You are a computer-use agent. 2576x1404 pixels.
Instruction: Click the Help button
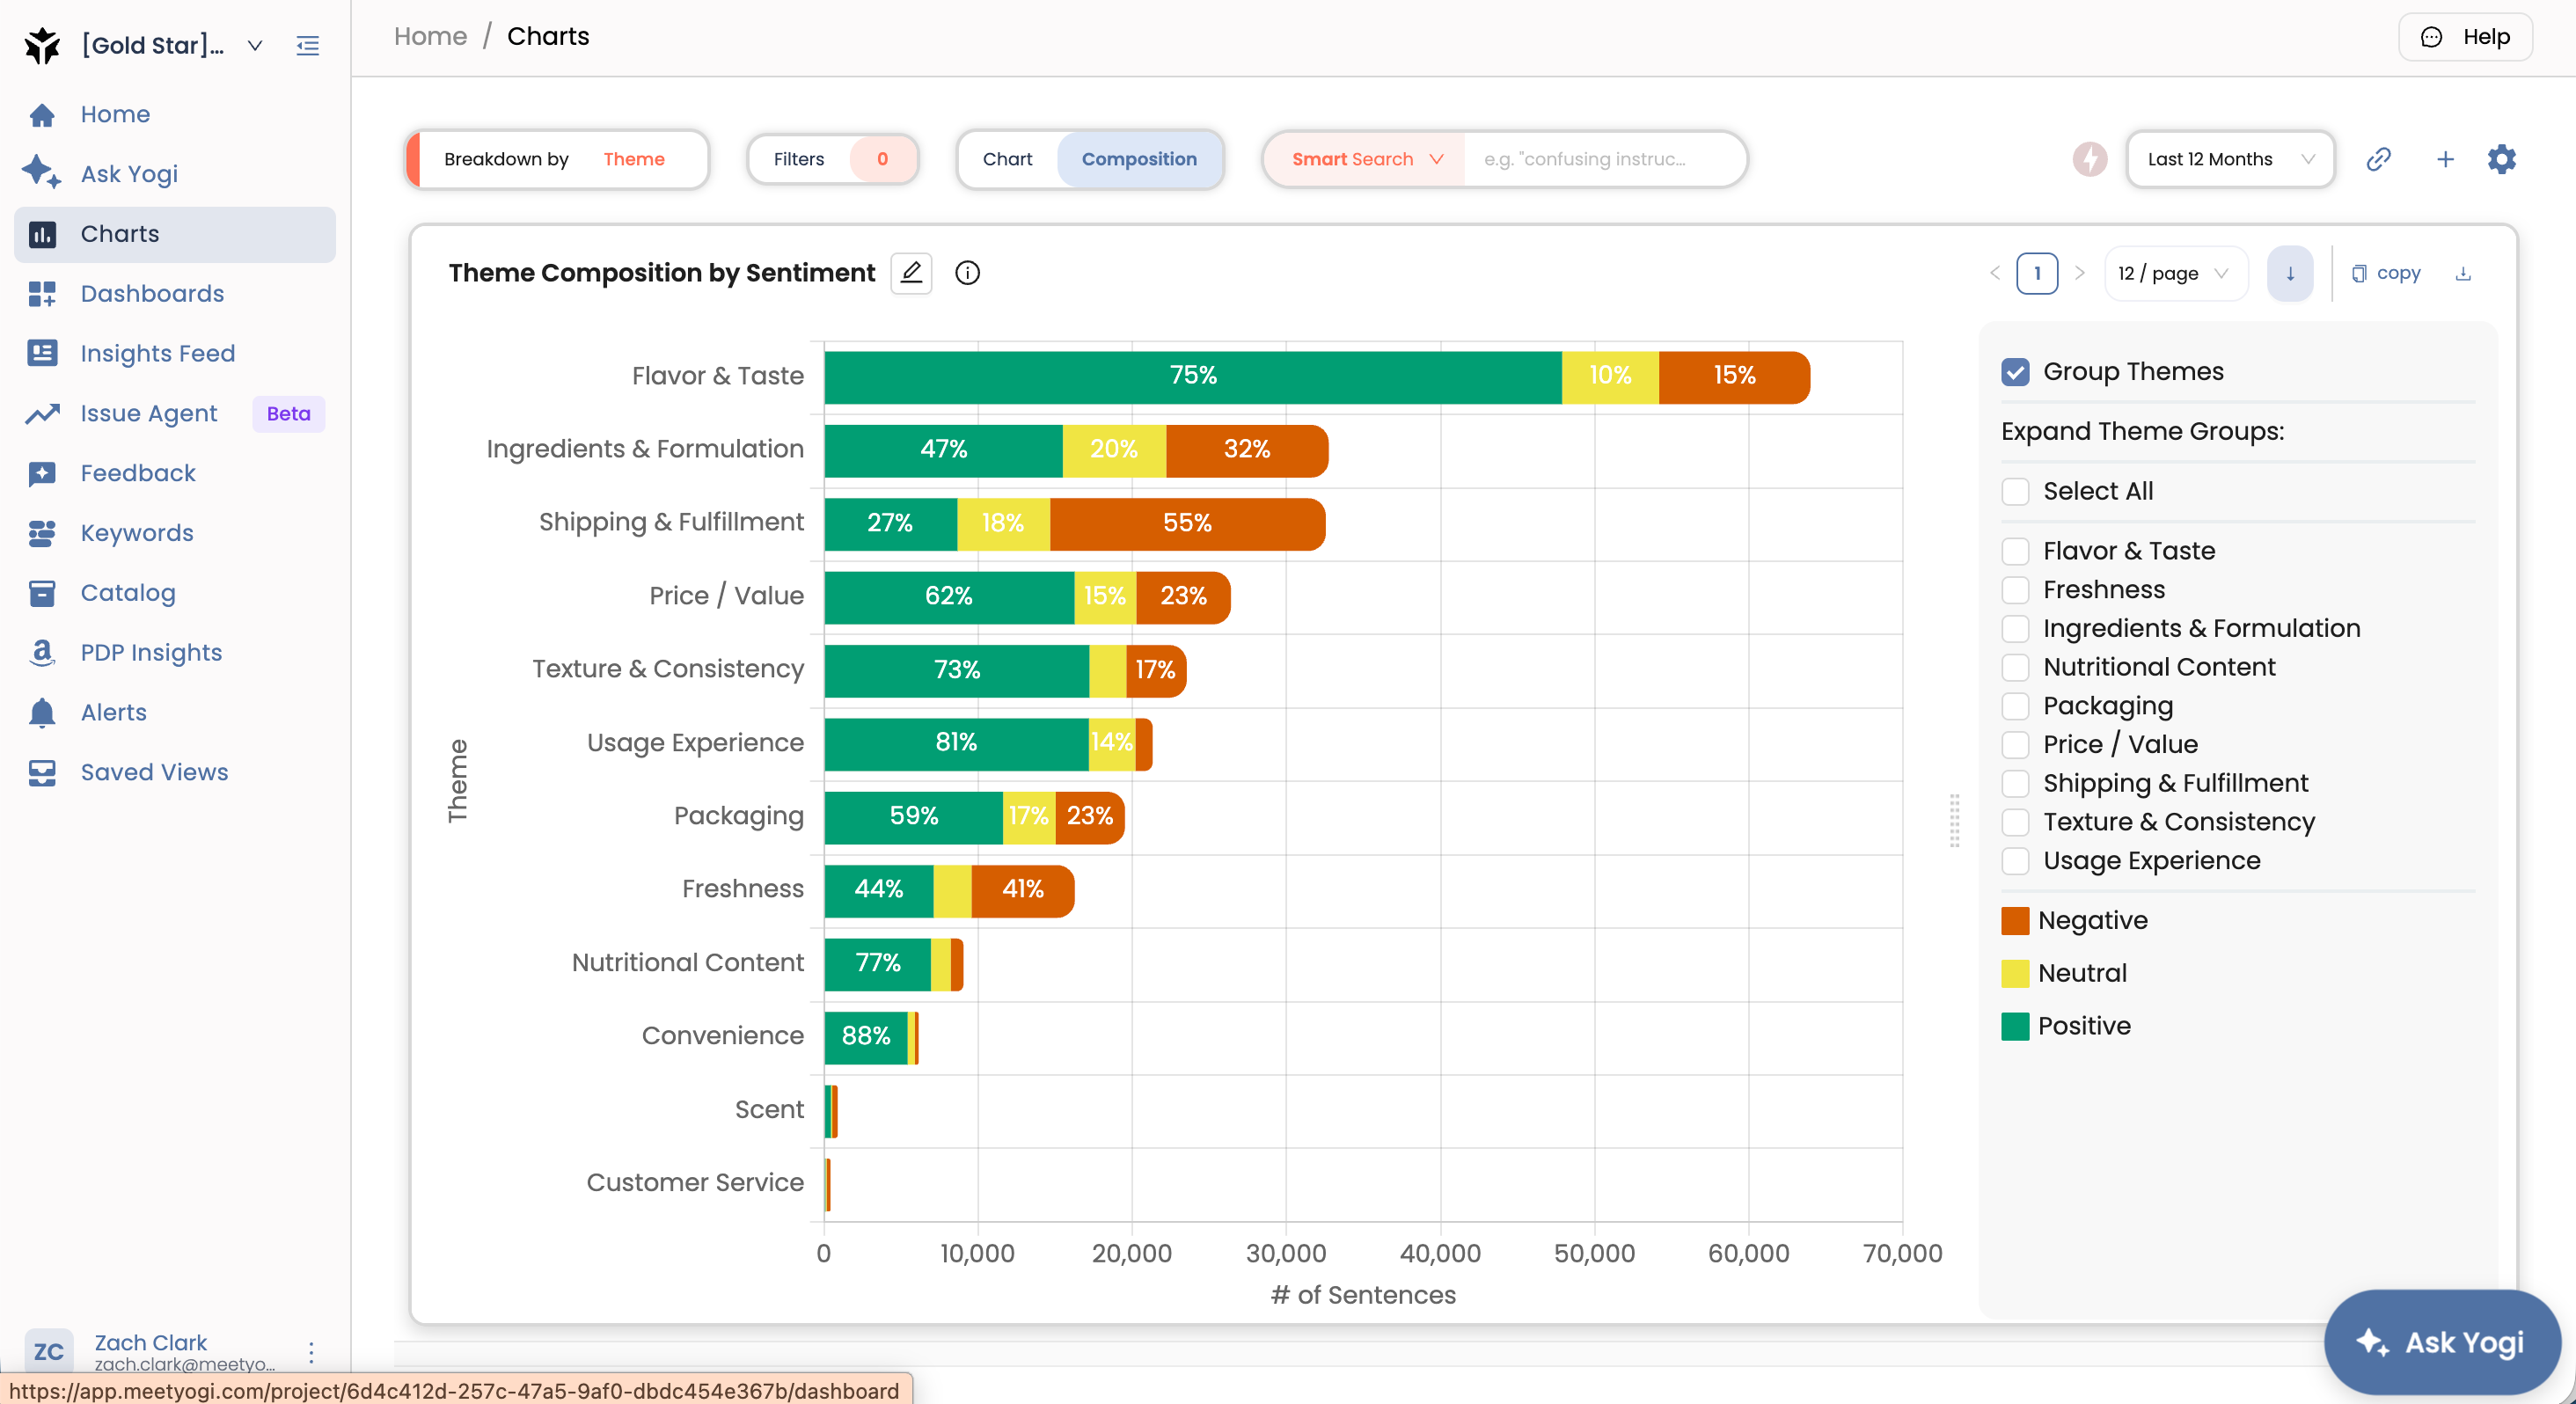pos(2465,37)
